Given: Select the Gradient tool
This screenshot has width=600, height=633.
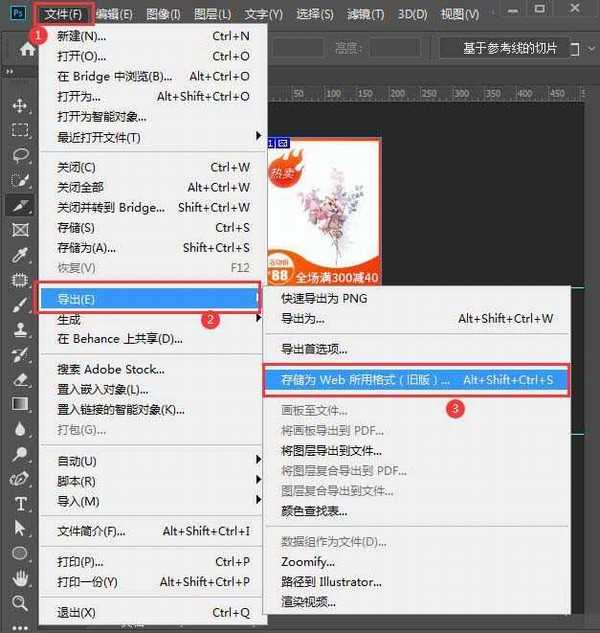Looking at the screenshot, I should click(20, 404).
